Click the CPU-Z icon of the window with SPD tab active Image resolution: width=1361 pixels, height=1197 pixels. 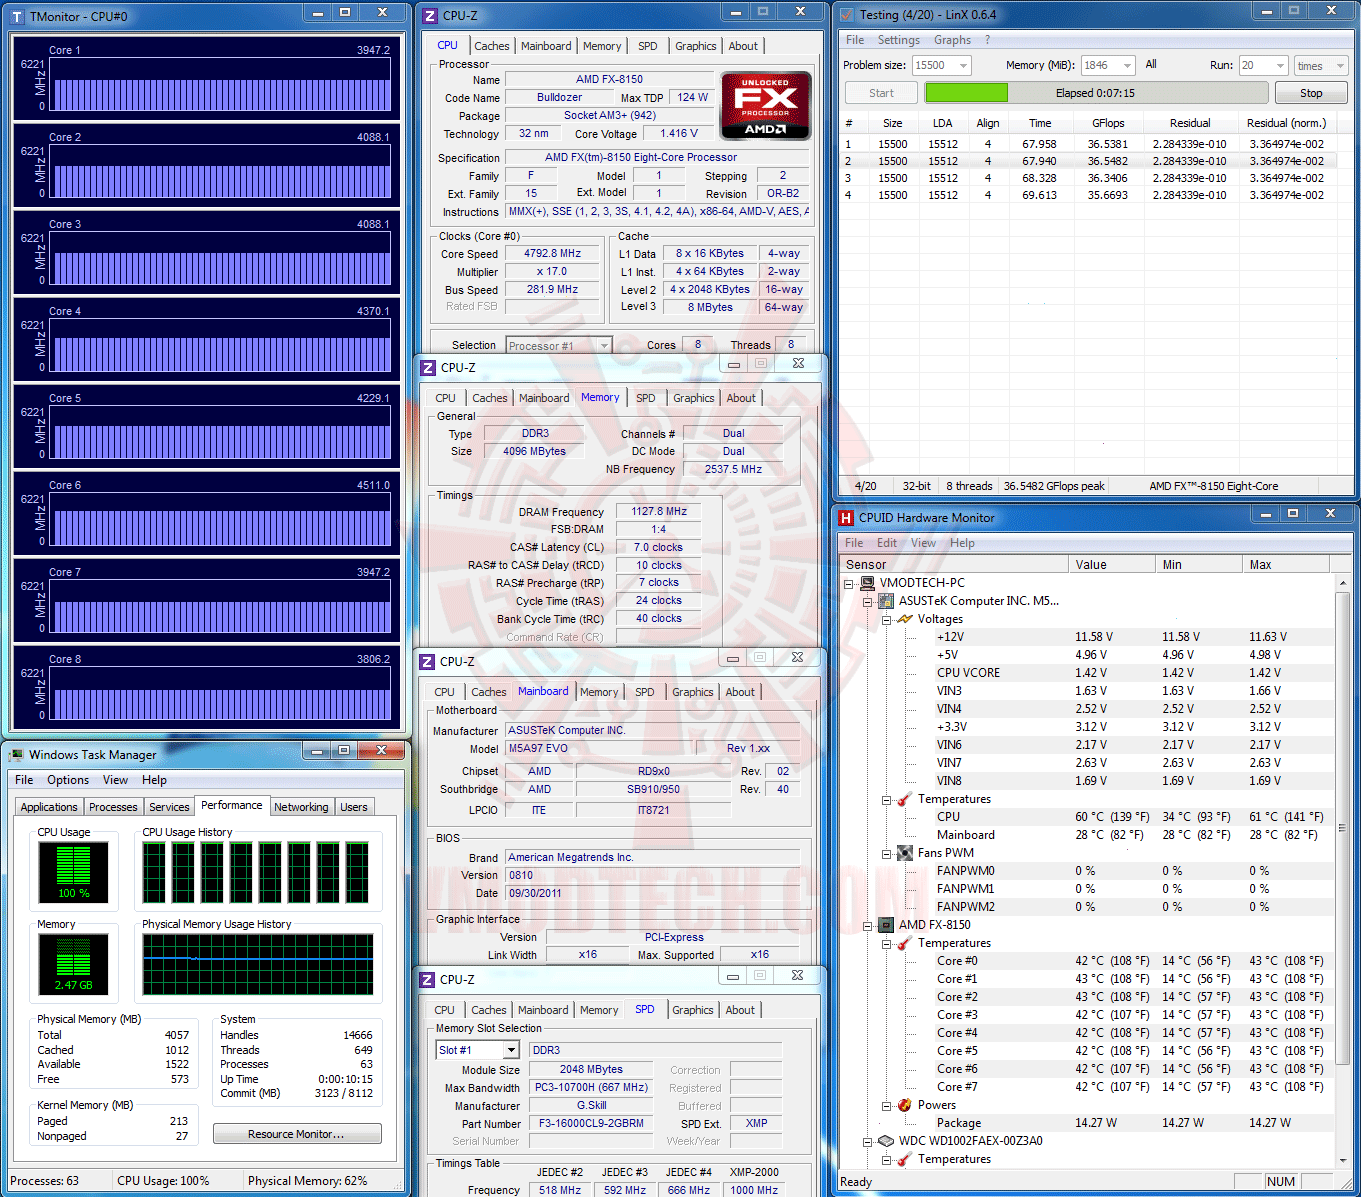coord(428,980)
